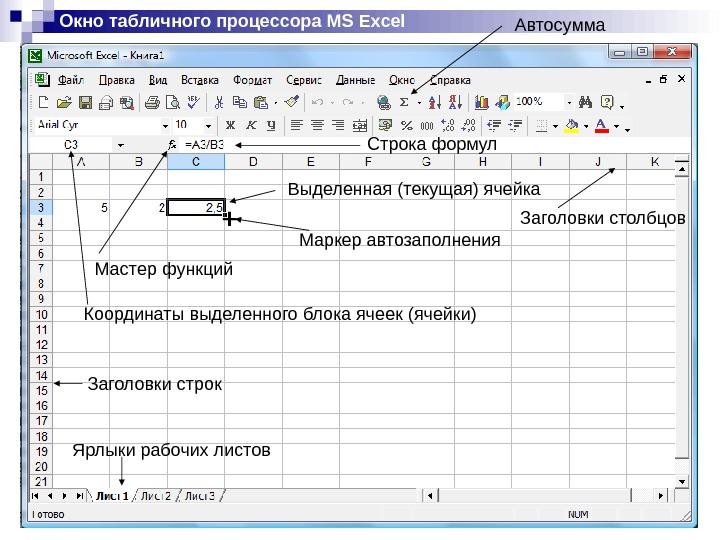Expand the Font Color dropdown arrow

(x=617, y=126)
